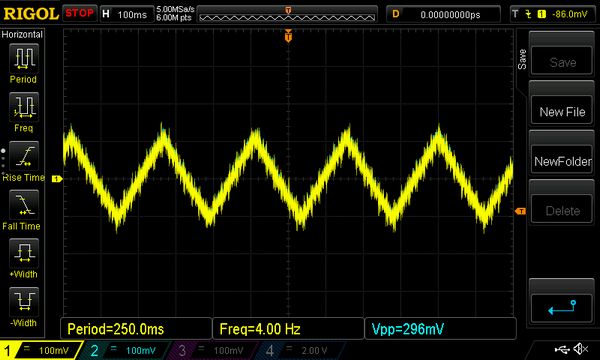Open the Save side tab
Screen dimensions: 600x360
pos(522,59)
